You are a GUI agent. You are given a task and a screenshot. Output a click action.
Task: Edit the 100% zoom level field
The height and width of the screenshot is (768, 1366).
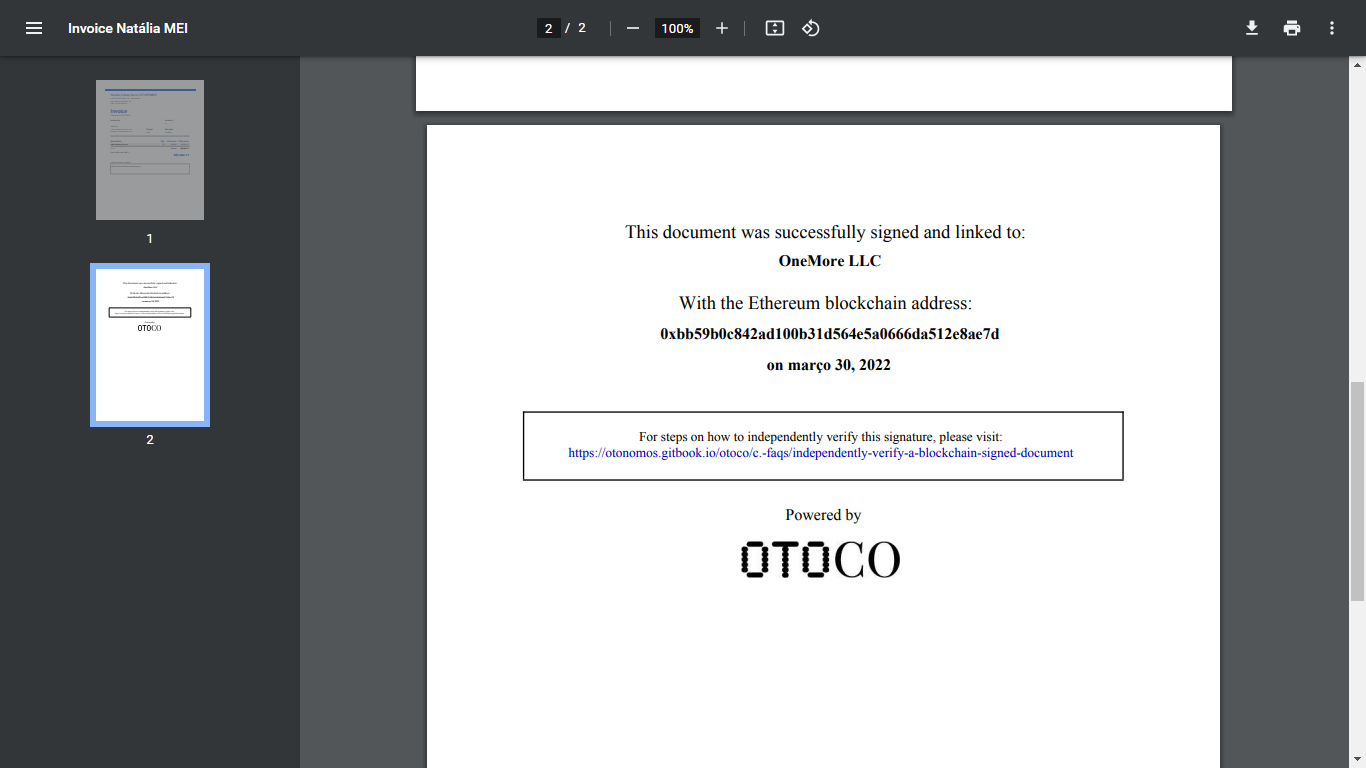point(677,28)
